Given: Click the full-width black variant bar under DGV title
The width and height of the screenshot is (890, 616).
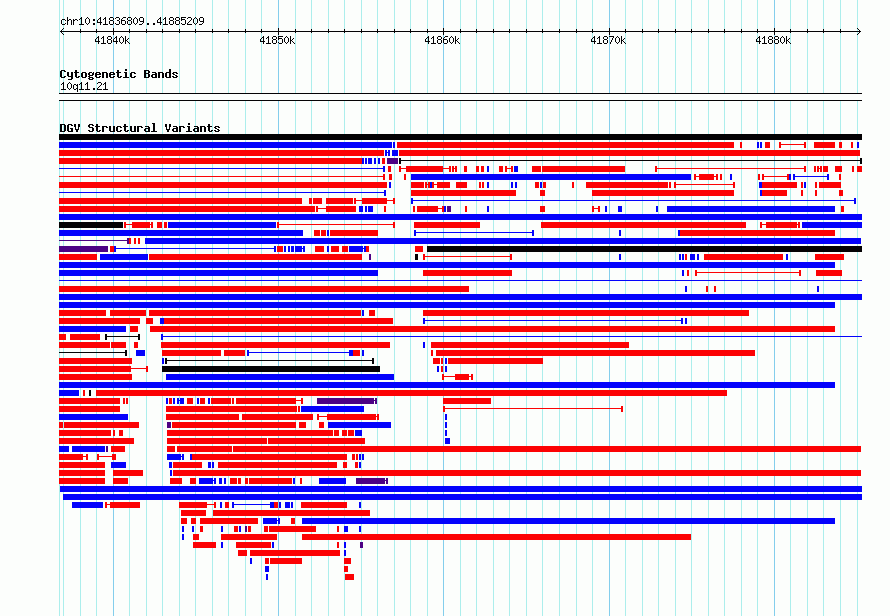Looking at the screenshot, I should pos(460,137).
